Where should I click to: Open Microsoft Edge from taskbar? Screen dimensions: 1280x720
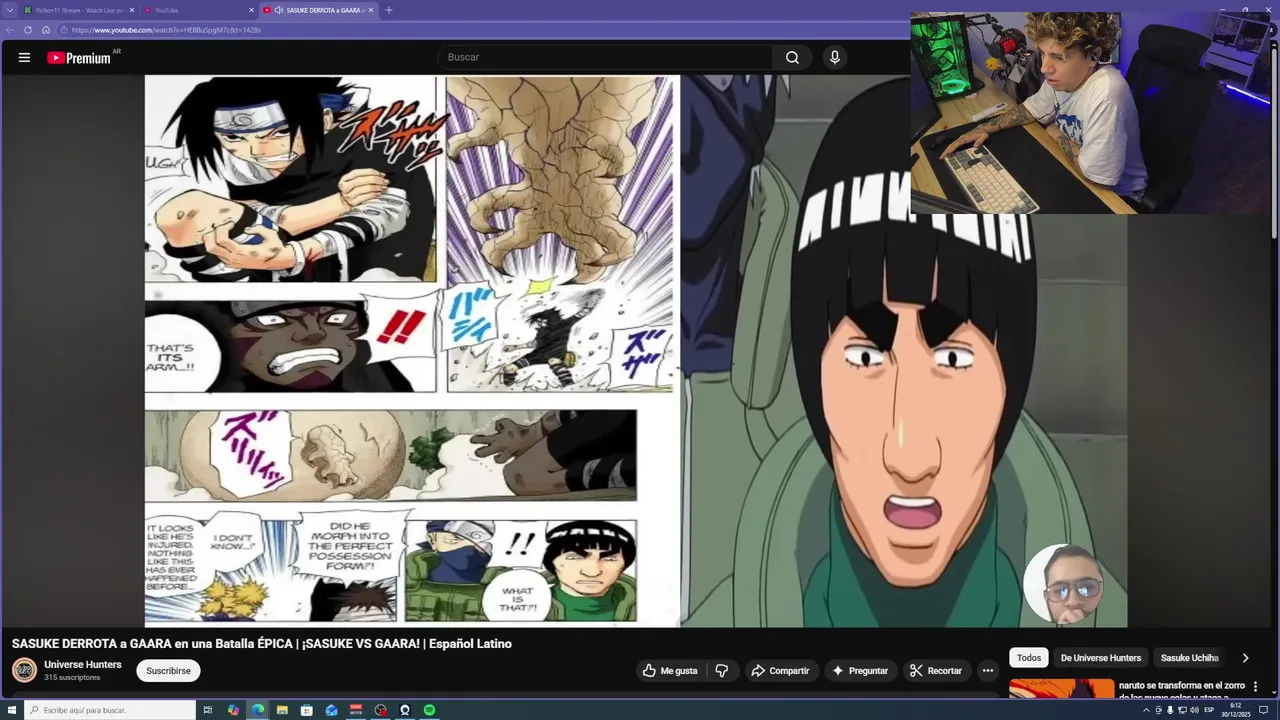[x=258, y=710]
